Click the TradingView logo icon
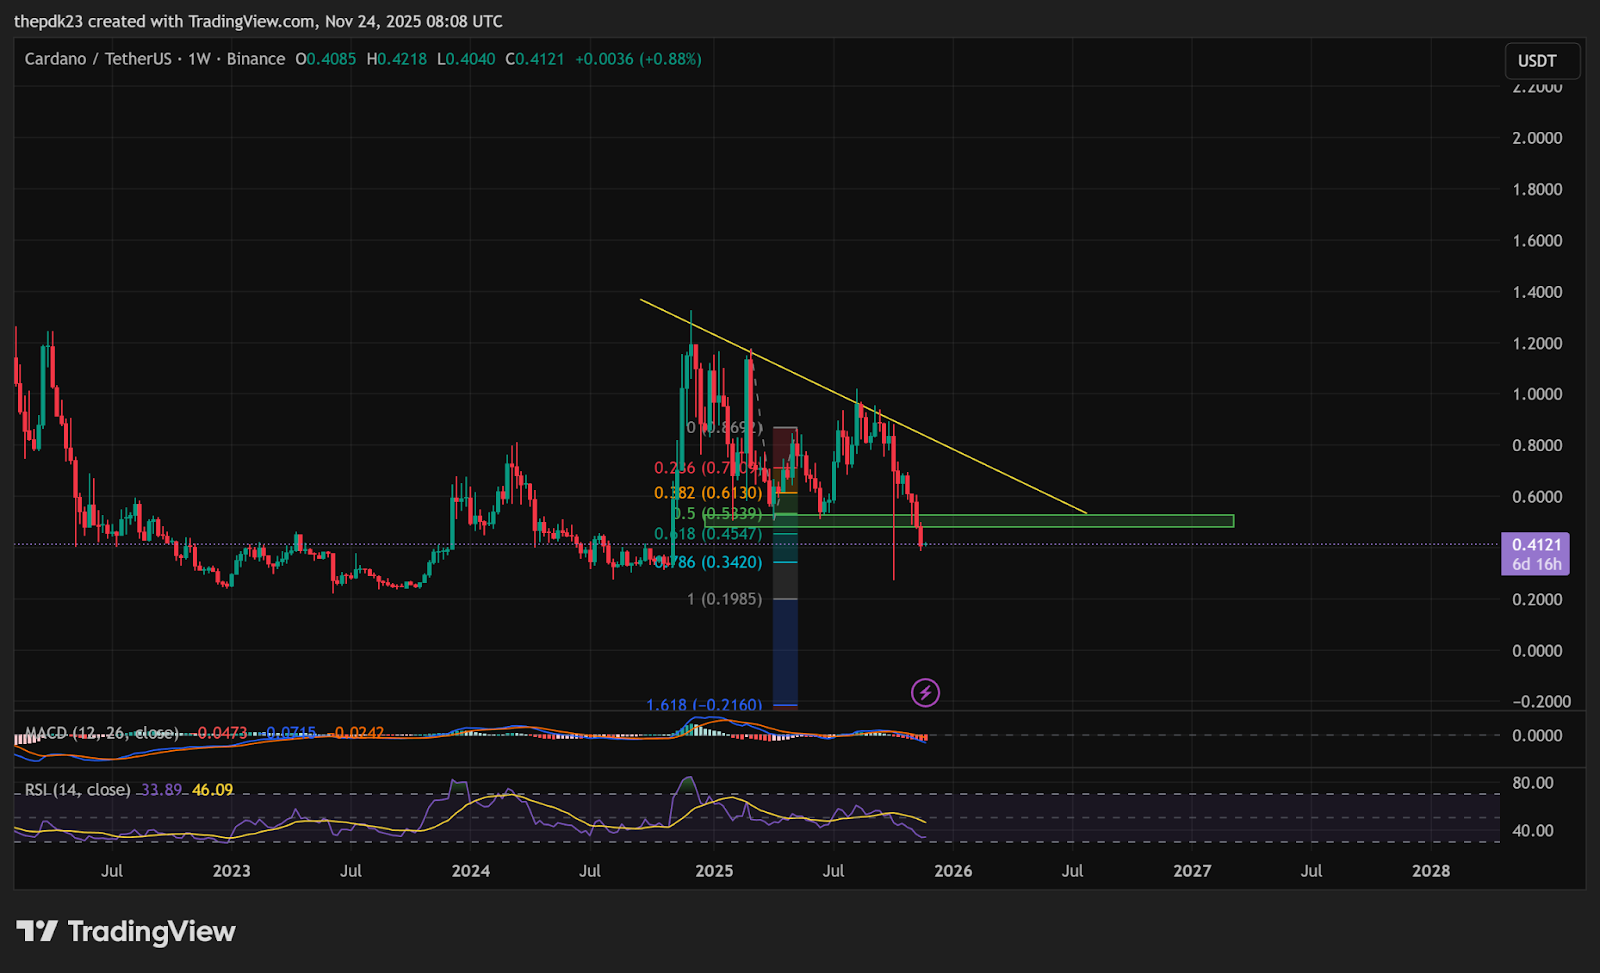 37,932
